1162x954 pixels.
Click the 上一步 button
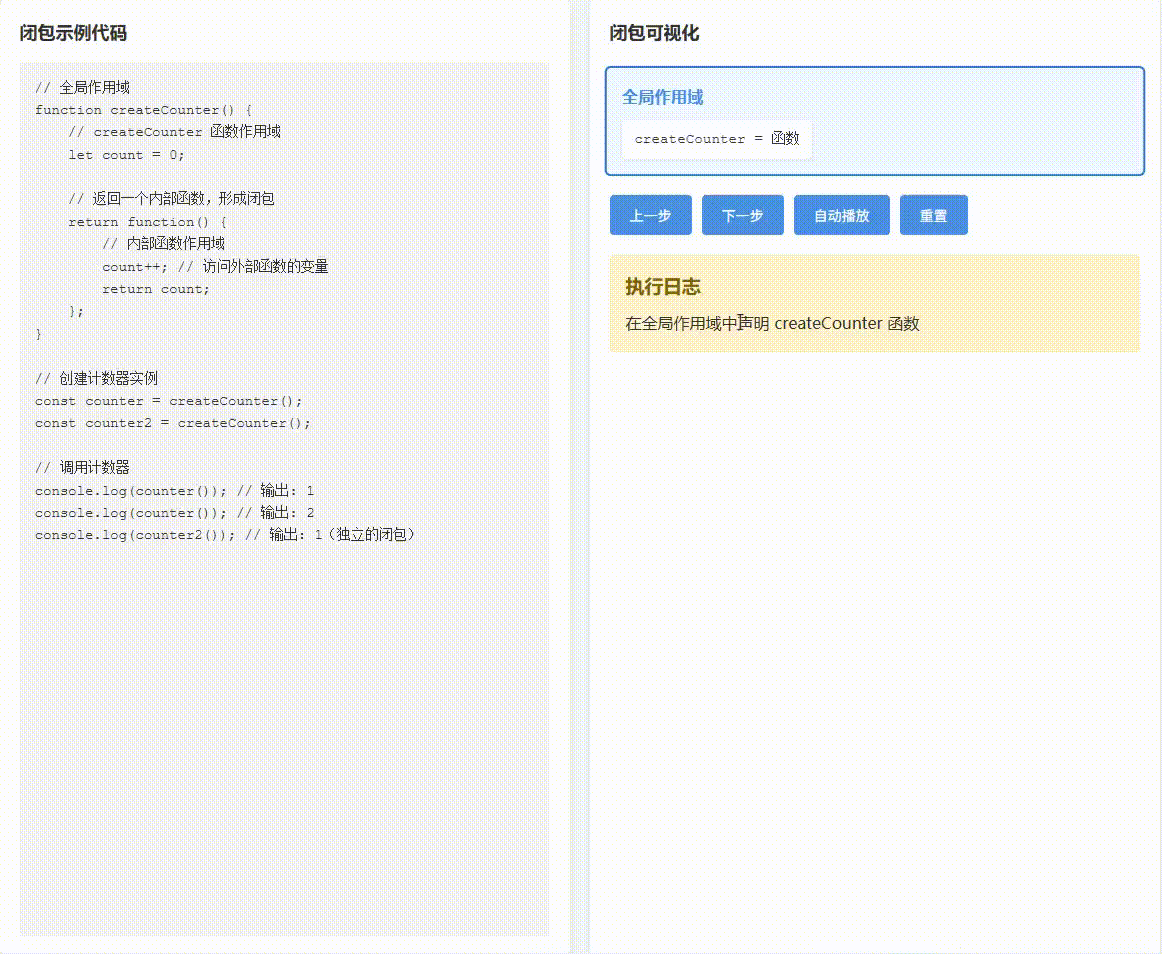pyautogui.click(x=651, y=215)
